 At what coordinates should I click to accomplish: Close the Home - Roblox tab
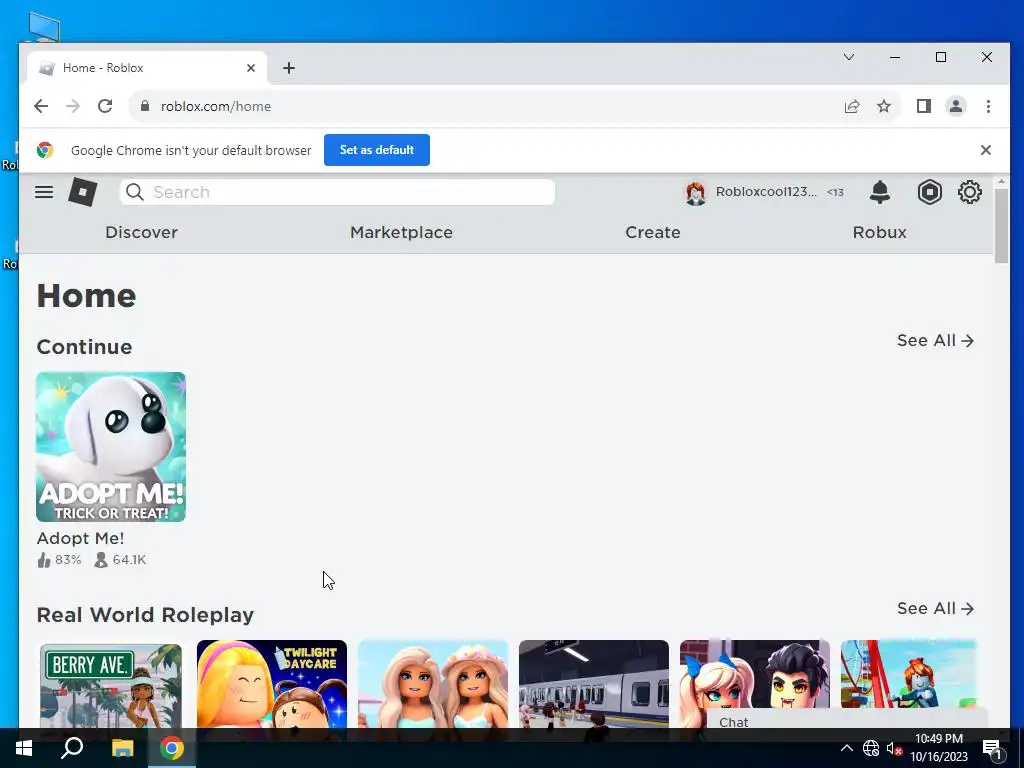coord(251,68)
